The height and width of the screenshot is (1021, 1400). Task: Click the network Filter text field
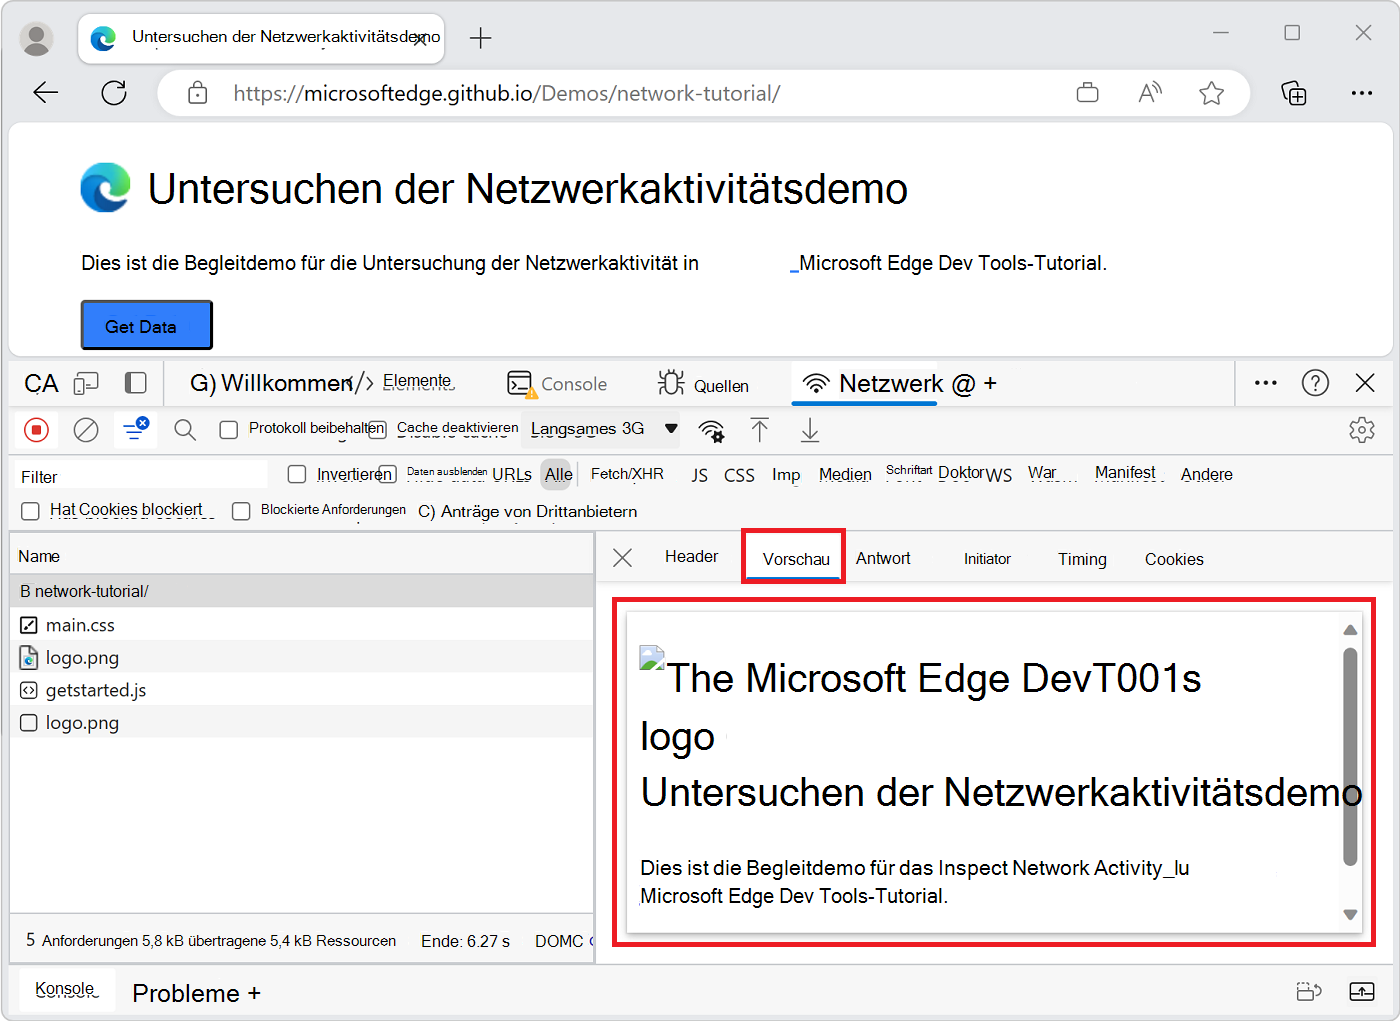143,476
